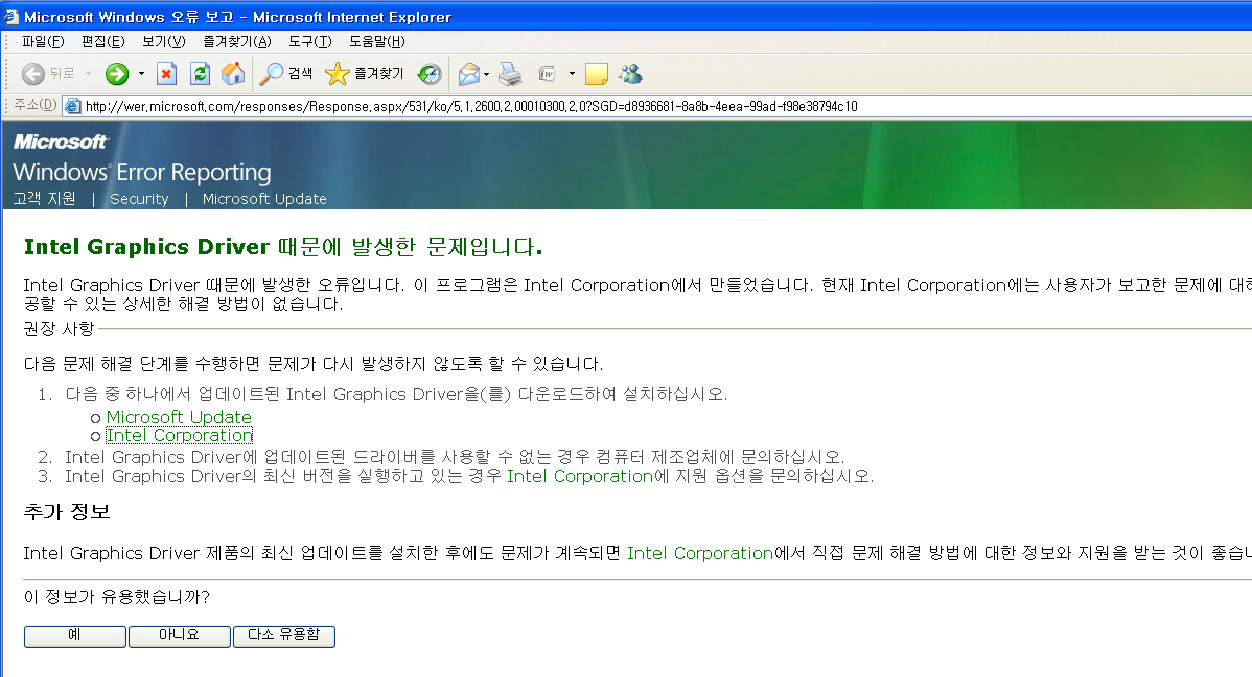1252x677 pixels.
Task: Click the 권장 사항 section label
Action: click(59, 328)
